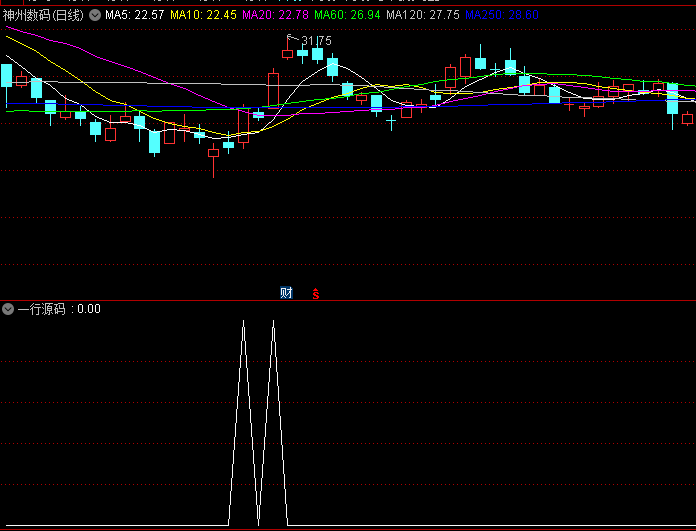Select the MA120: 27.75 label
This screenshot has height=531, width=696.
click(x=423, y=16)
